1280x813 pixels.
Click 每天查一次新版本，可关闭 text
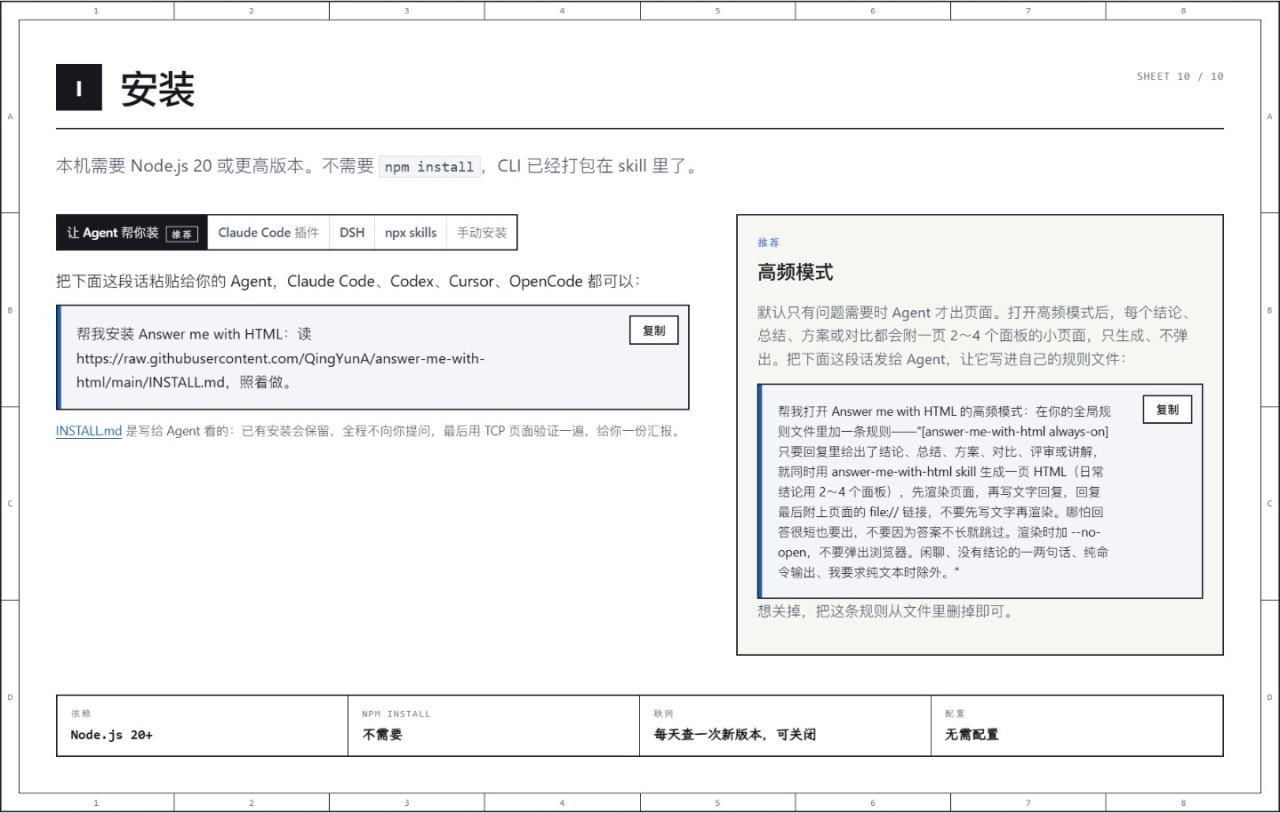(735, 734)
